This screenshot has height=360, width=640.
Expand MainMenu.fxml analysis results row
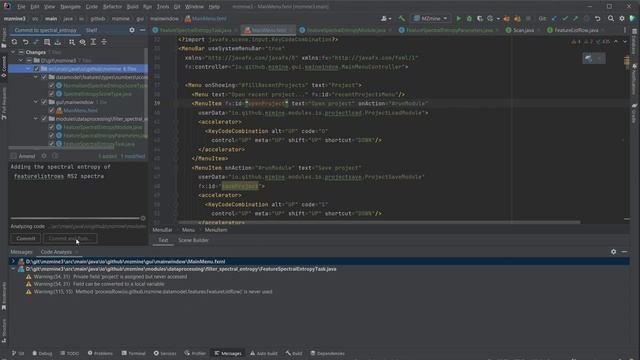13,261
